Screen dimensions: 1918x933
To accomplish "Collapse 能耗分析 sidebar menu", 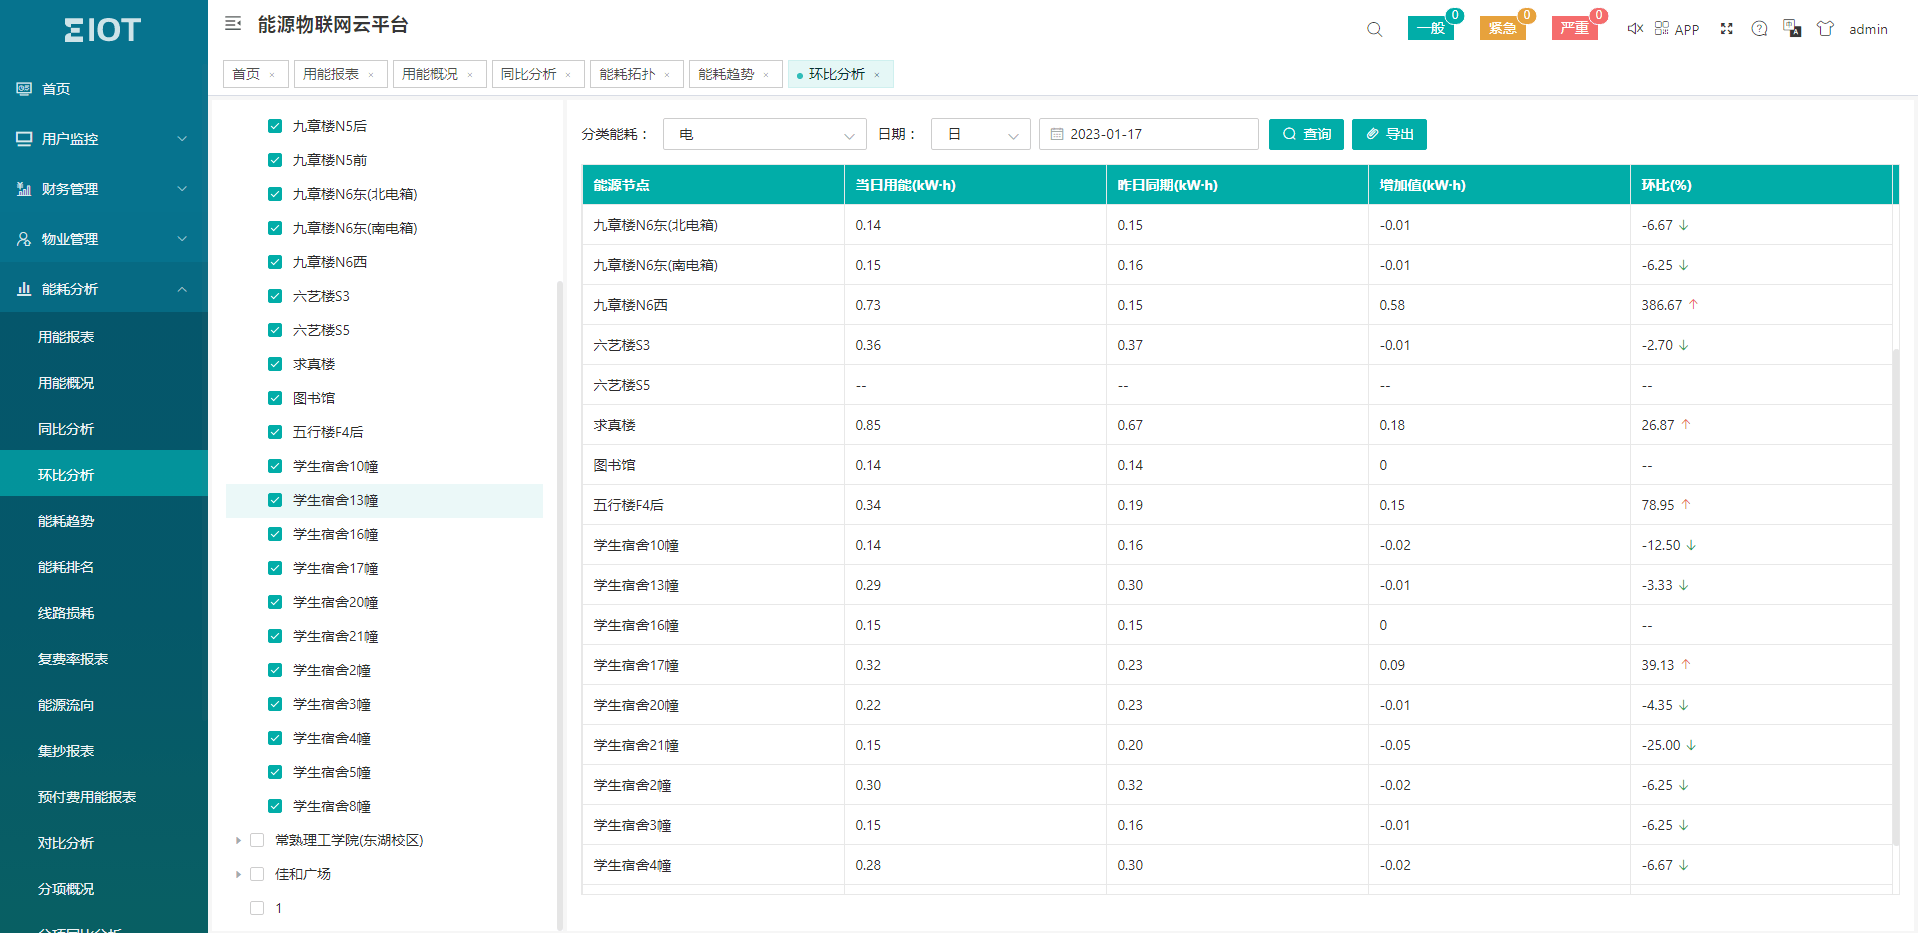I will [104, 289].
